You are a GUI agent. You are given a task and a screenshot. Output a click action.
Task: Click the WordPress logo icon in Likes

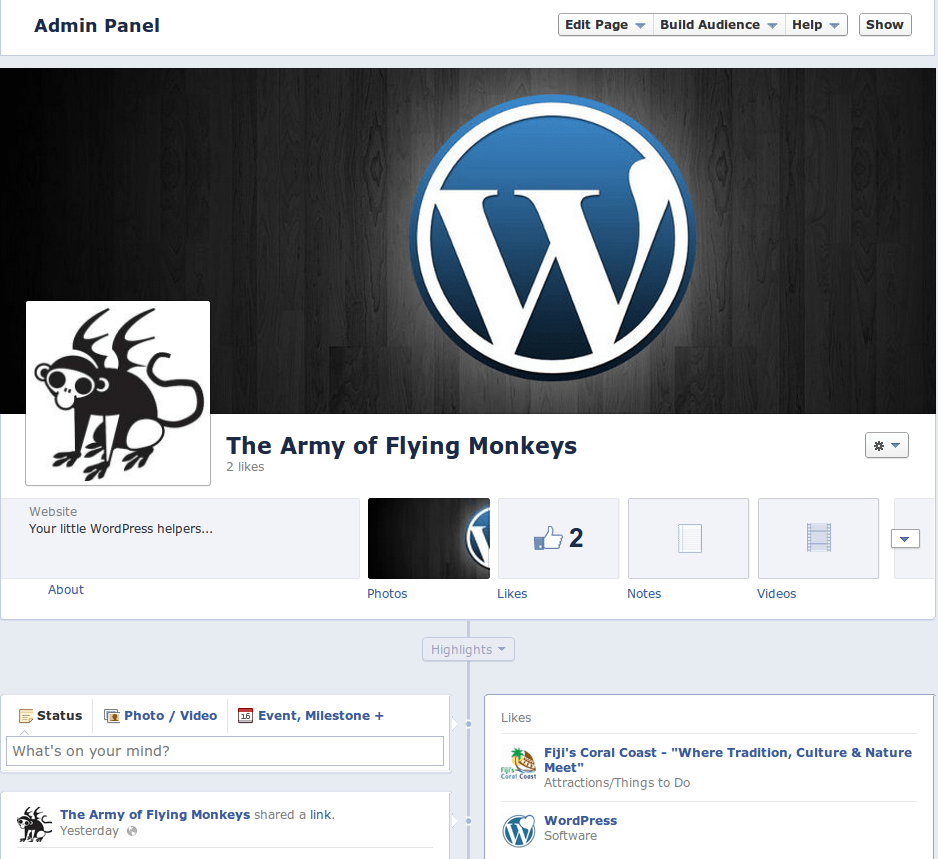pyautogui.click(x=519, y=831)
